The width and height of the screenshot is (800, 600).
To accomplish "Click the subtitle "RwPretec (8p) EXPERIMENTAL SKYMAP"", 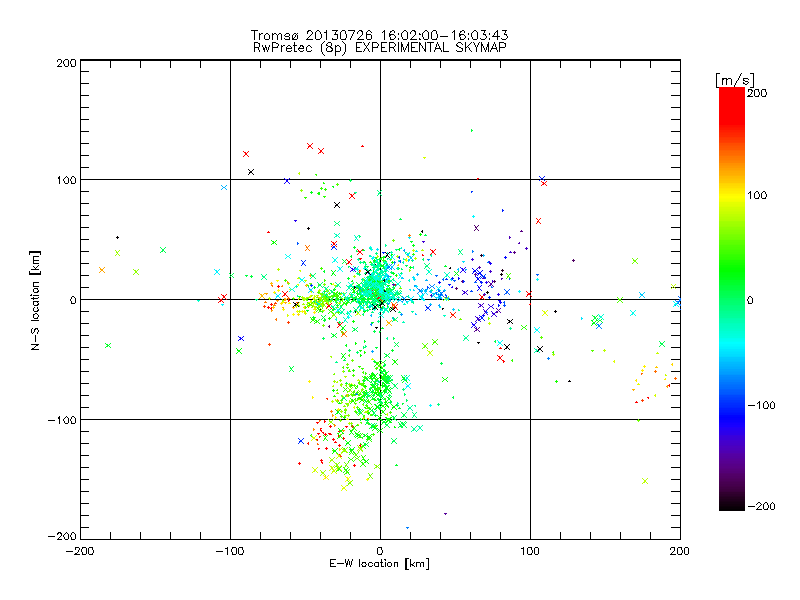I will tap(380, 48).
